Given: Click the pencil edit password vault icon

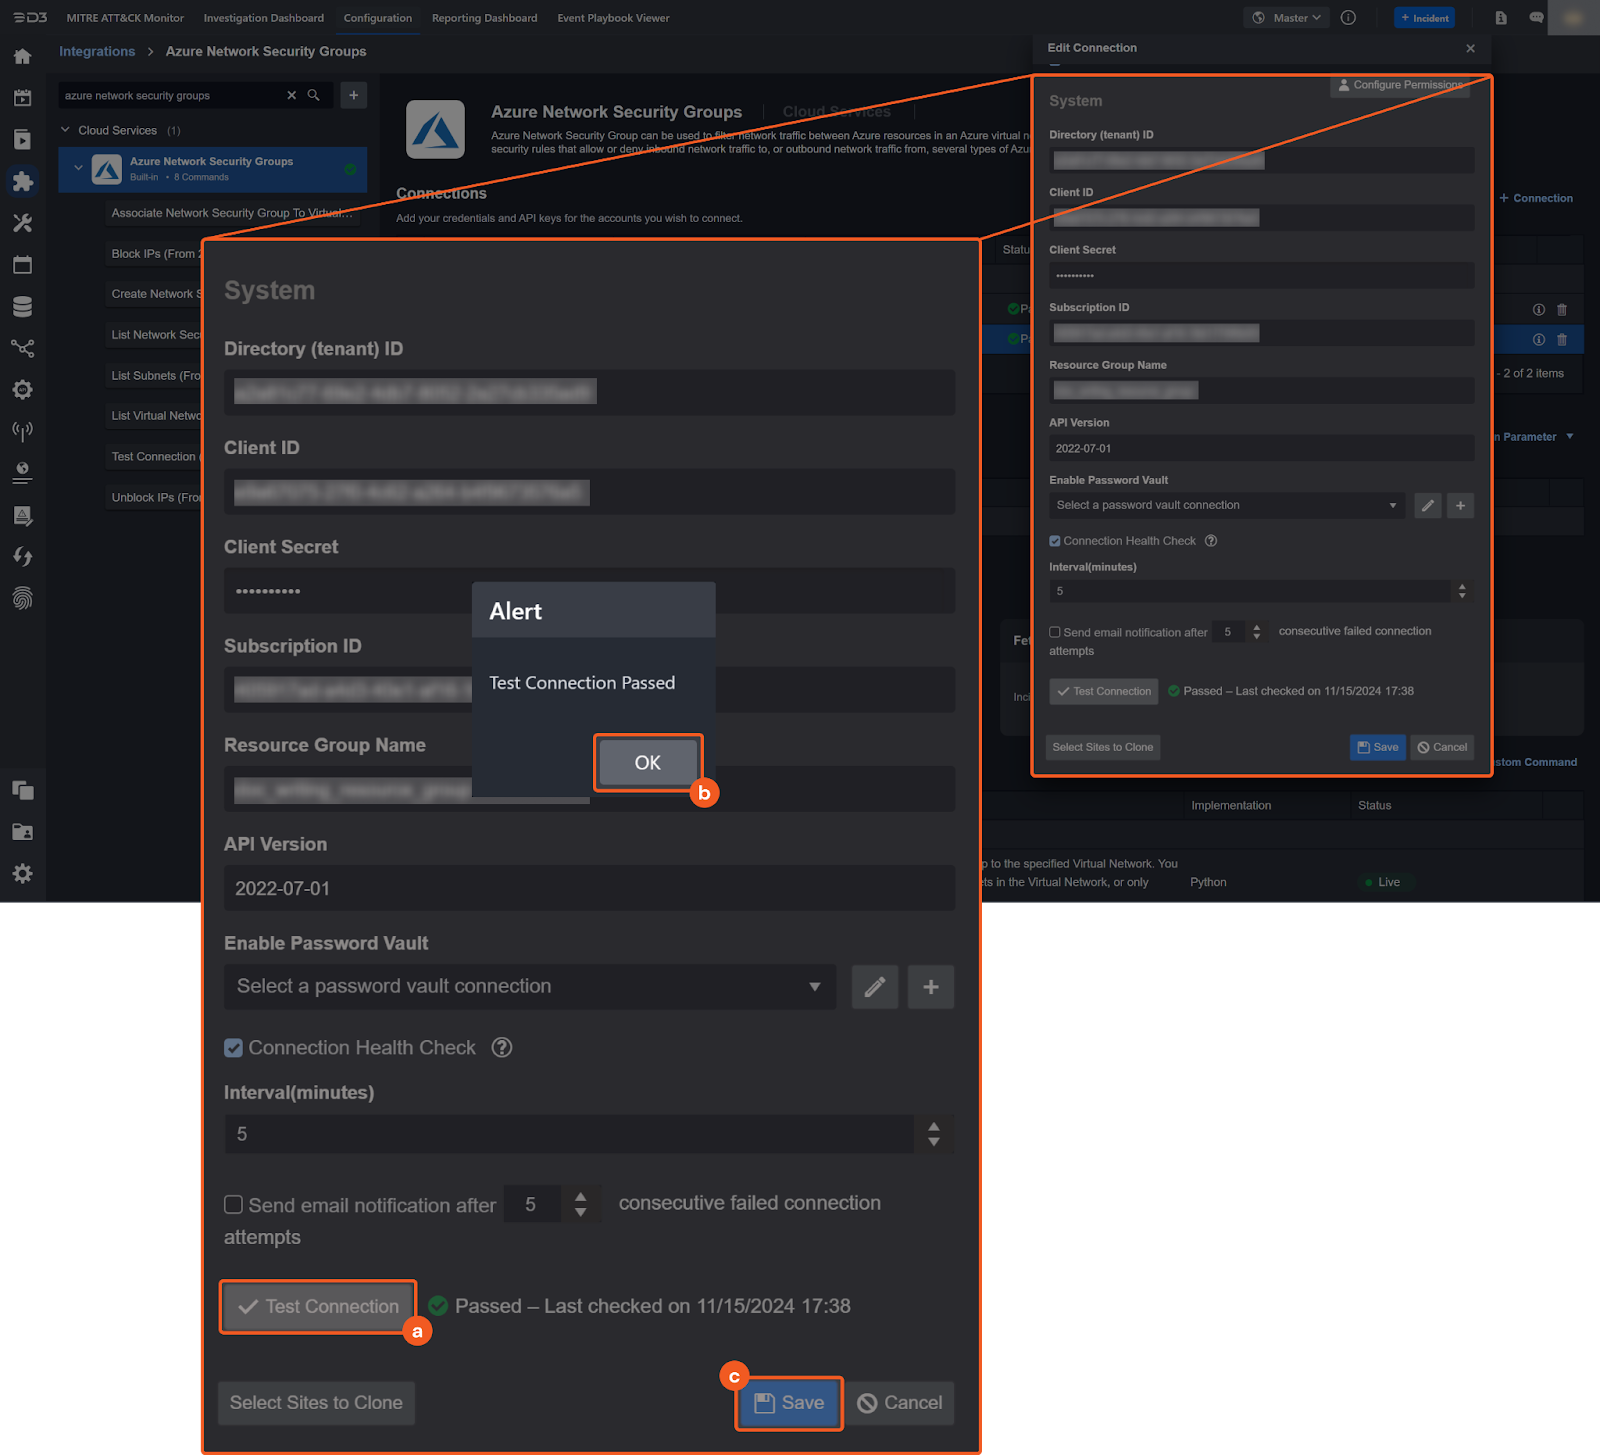Looking at the screenshot, I should click(x=874, y=987).
